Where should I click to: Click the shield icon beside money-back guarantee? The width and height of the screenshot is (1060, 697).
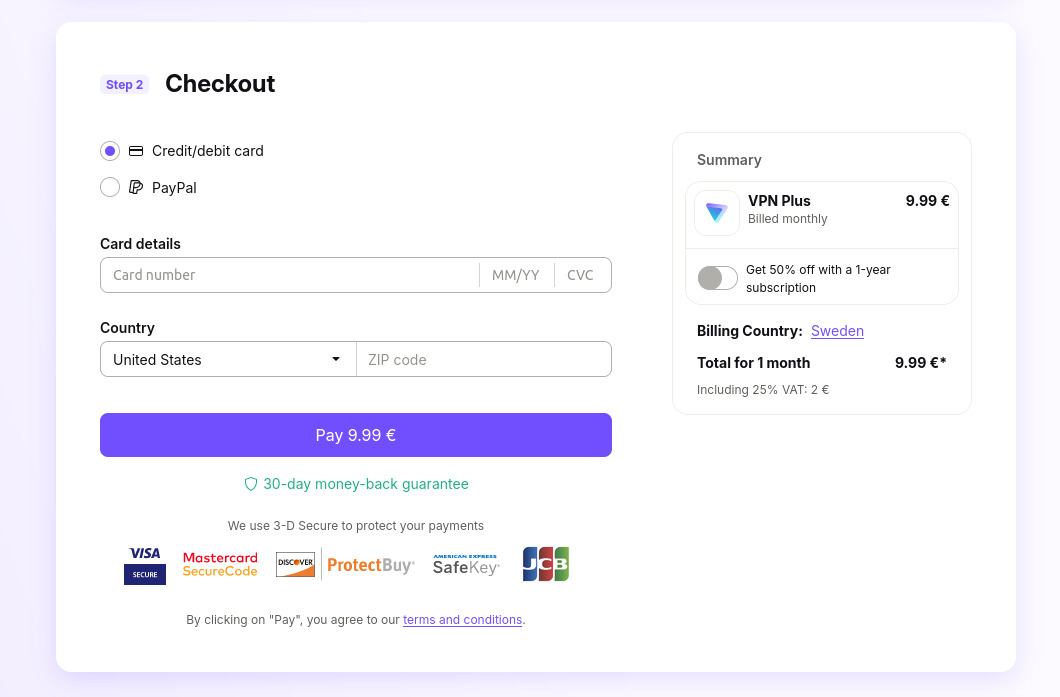point(251,484)
